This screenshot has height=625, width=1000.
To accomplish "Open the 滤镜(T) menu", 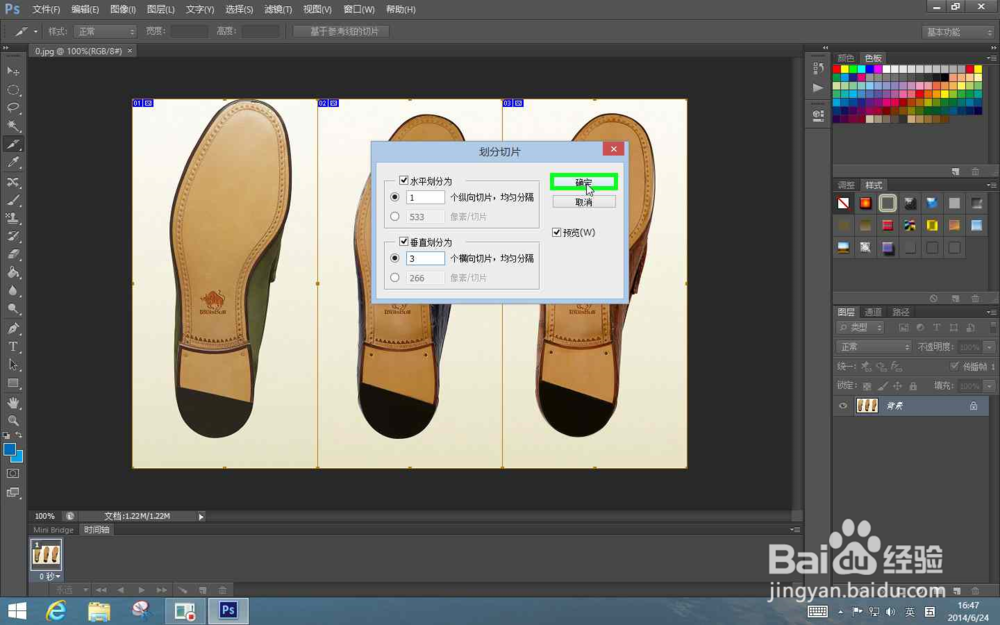I will [278, 9].
